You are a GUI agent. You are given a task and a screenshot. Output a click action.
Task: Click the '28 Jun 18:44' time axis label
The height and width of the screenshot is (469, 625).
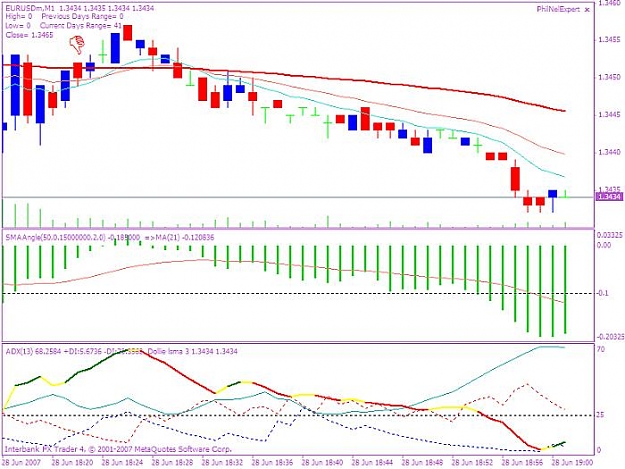tap(373, 463)
